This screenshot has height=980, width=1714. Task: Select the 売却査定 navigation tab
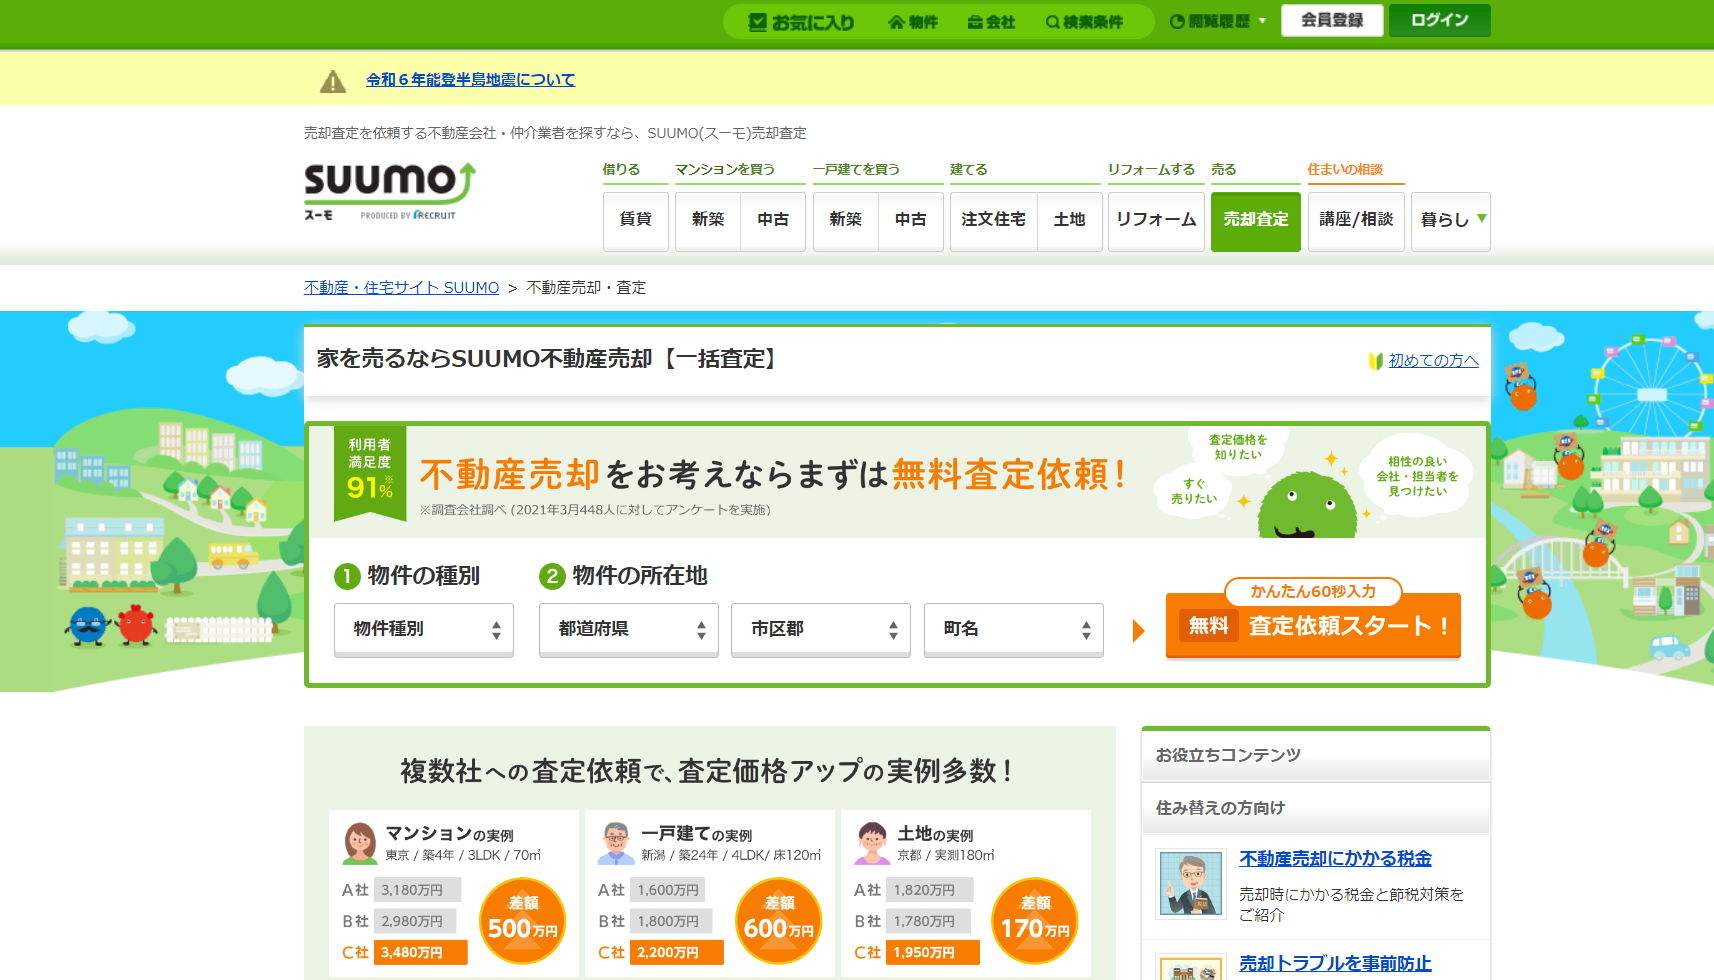pos(1255,220)
